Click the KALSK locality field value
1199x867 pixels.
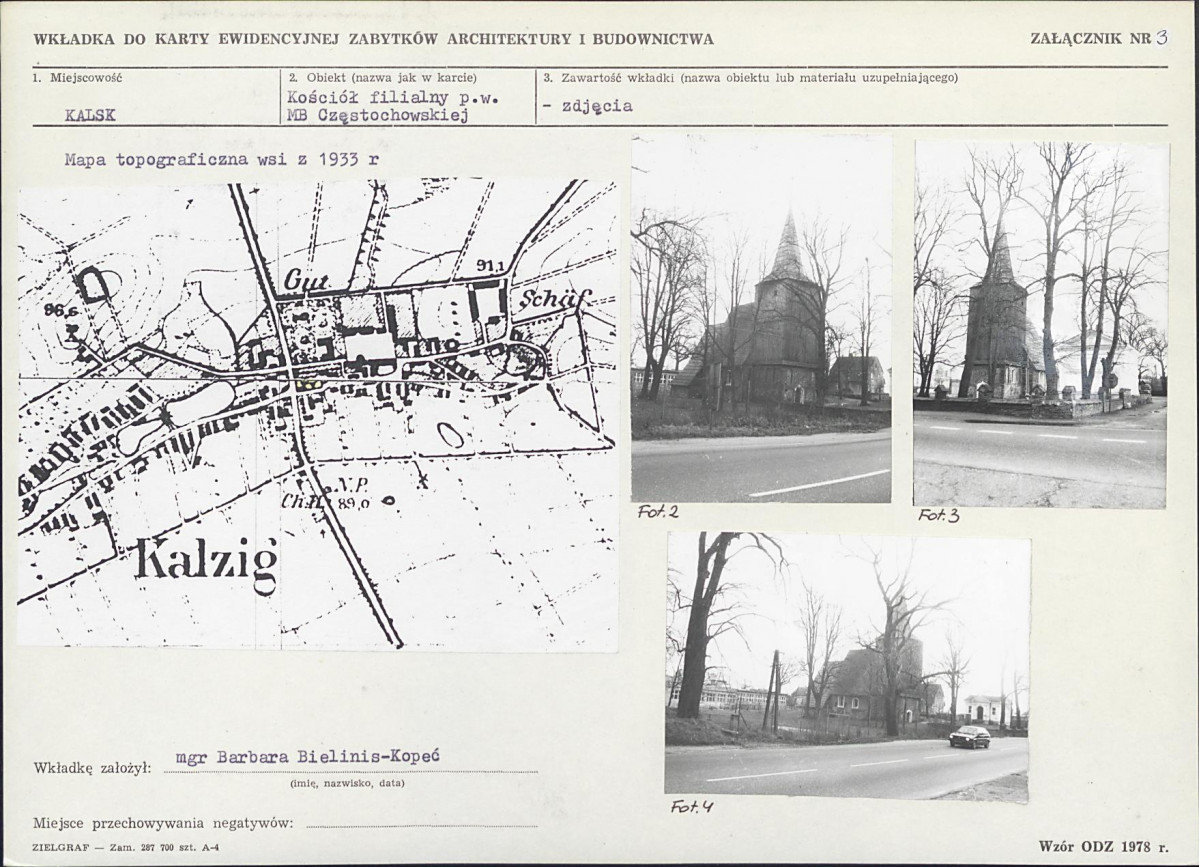(90, 115)
